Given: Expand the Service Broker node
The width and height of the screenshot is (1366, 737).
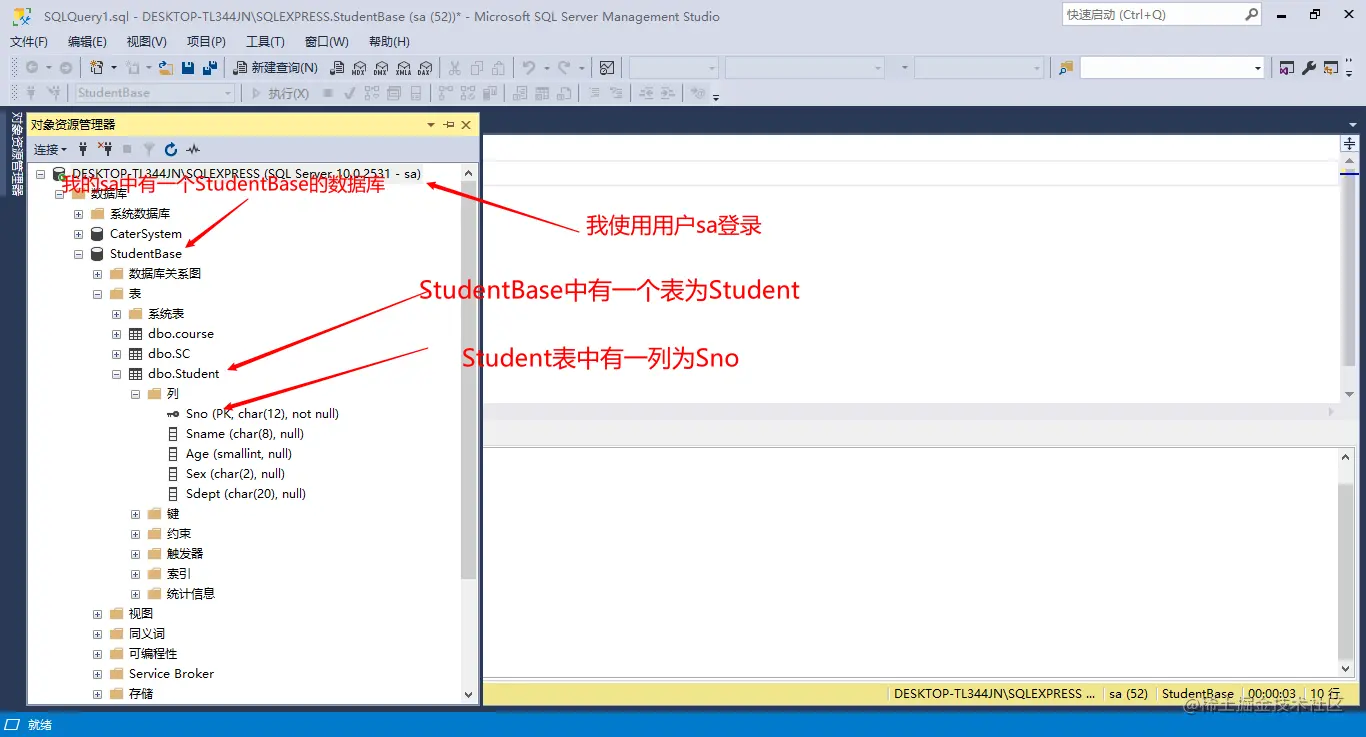Looking at the screenshot, I should pos(97,674).
